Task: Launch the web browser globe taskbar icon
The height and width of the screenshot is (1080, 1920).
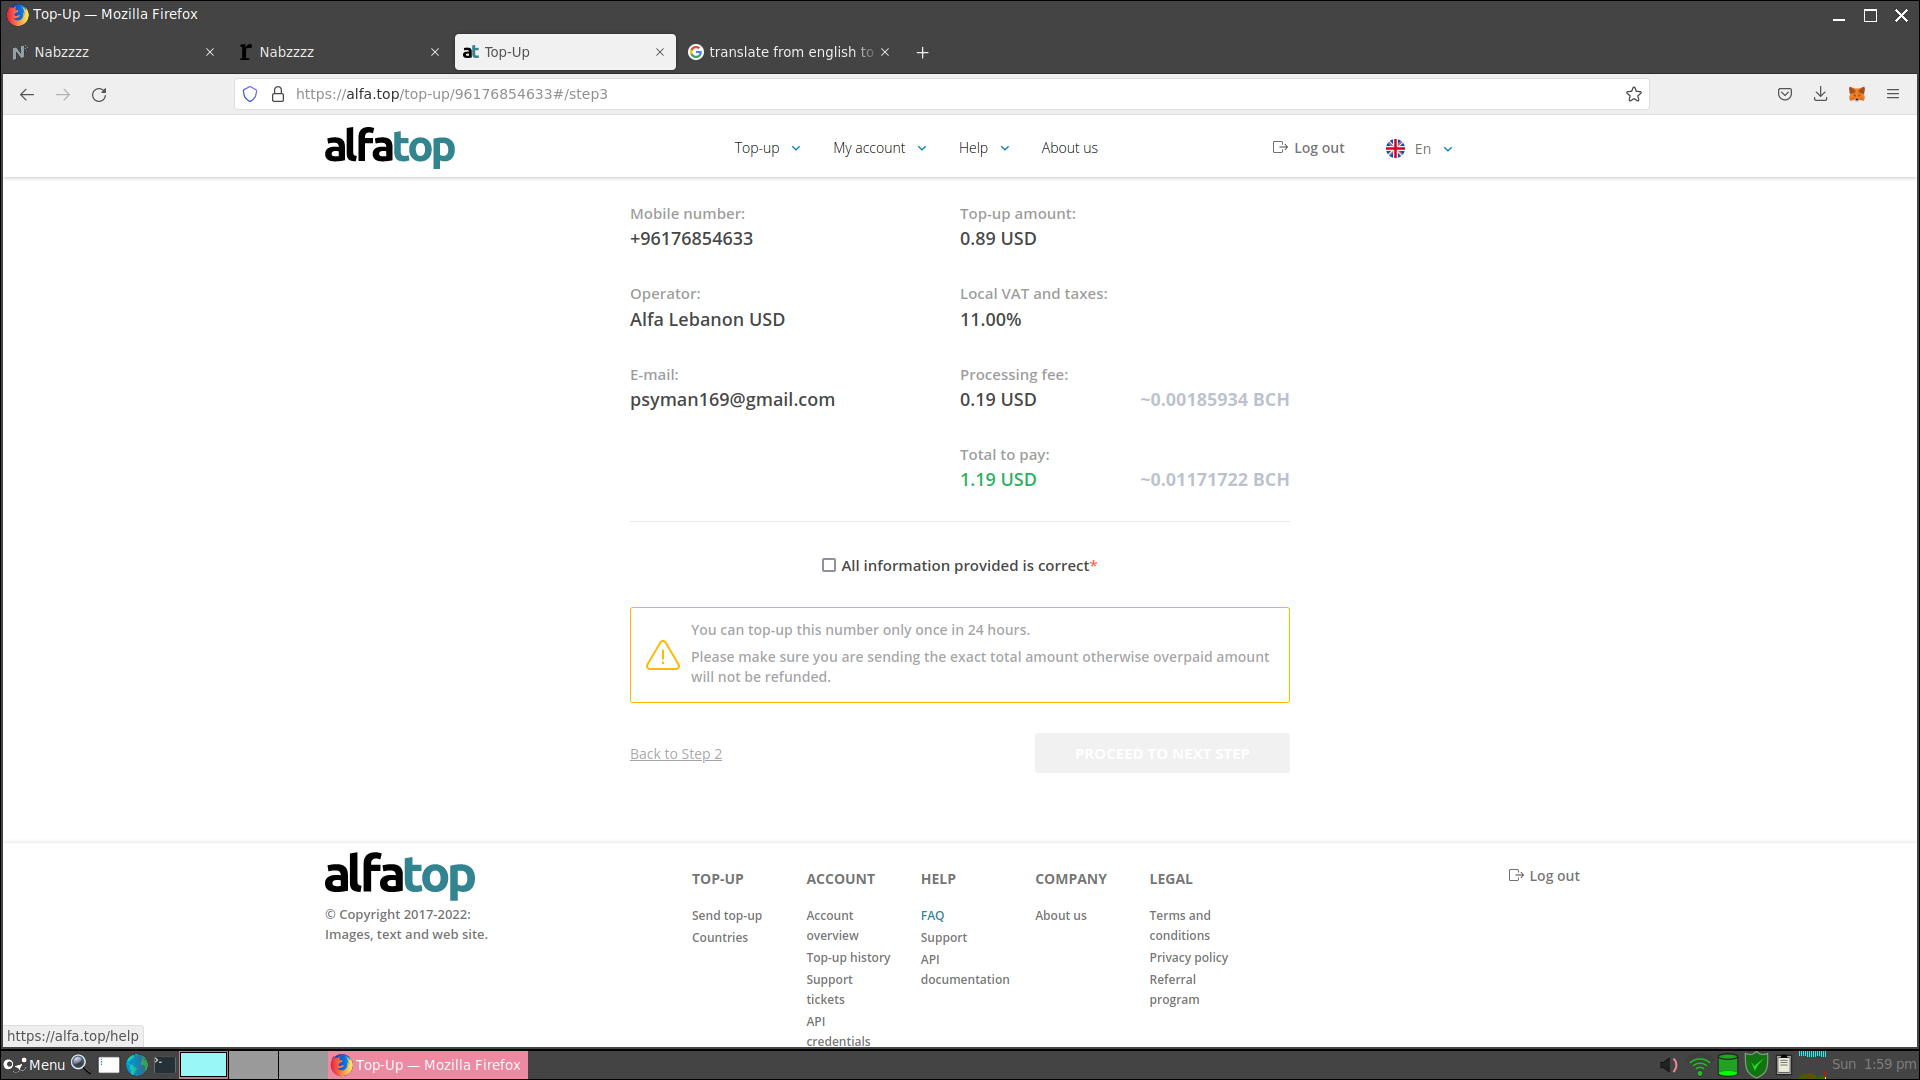Action: pyautogui.click(x=137, y=1064)
